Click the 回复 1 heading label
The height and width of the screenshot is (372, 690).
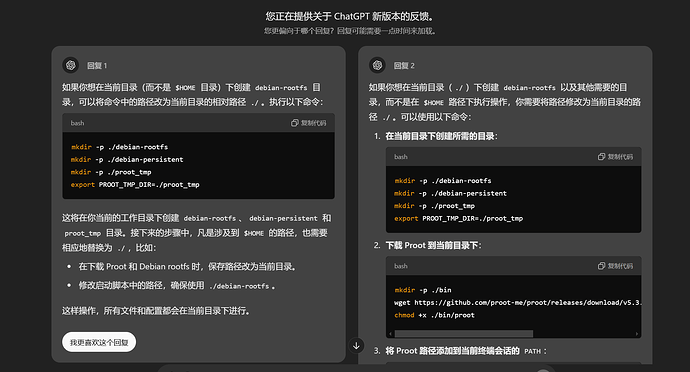(97, 66)
